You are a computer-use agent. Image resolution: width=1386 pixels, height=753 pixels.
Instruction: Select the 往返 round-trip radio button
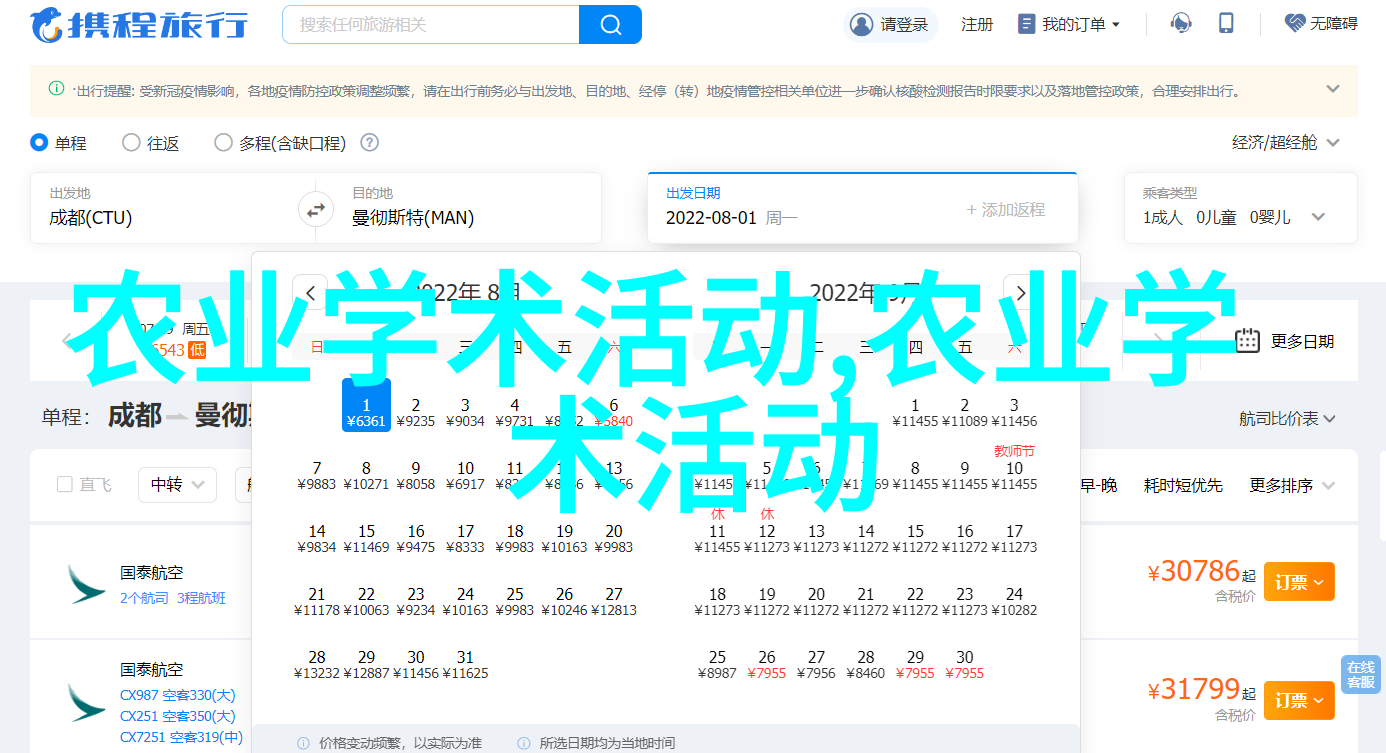click(x=131, y=143)
